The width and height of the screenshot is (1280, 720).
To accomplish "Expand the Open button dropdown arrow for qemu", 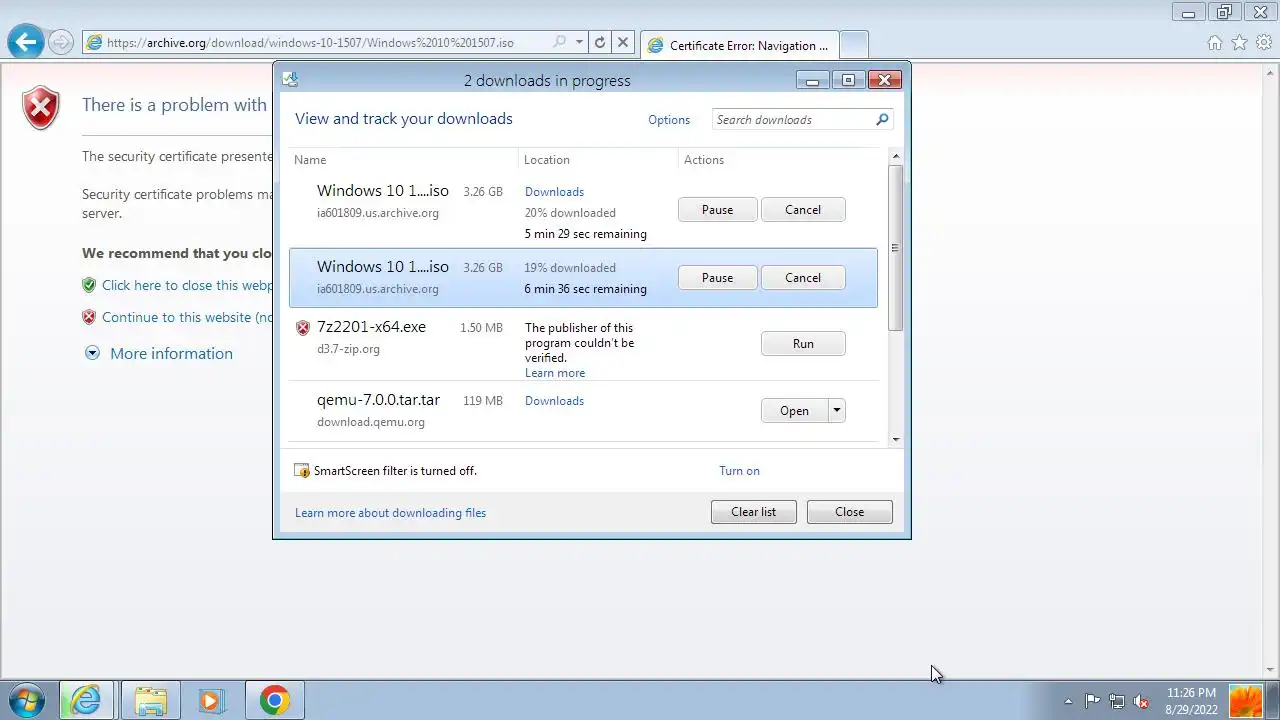I will click(x=837, y=411).
